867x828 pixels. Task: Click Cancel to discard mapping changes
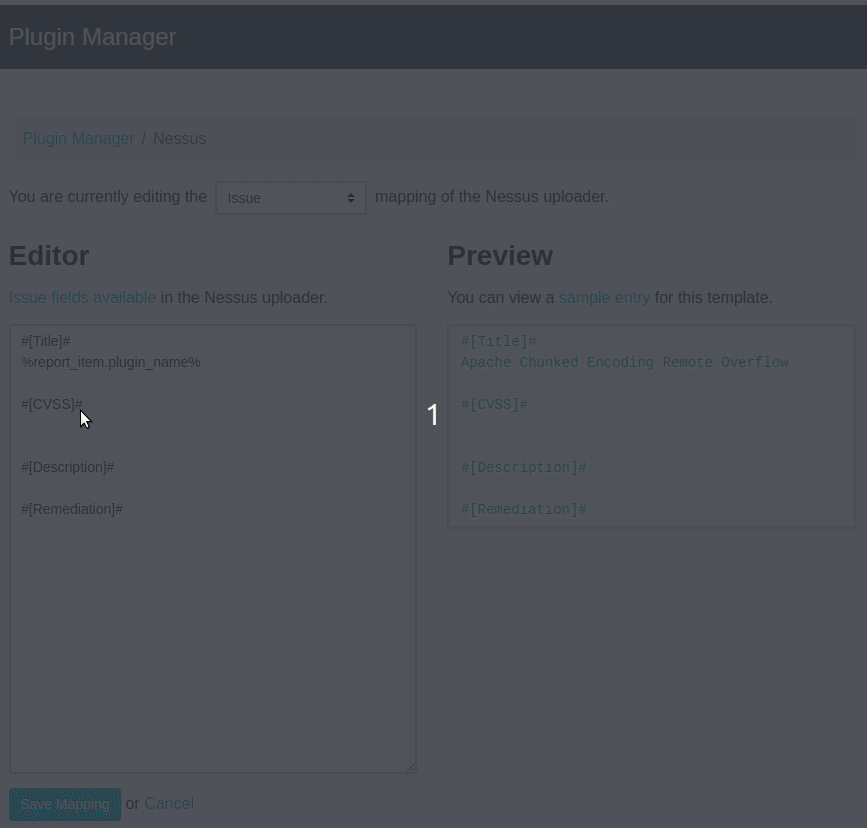(x=169, y=803)
